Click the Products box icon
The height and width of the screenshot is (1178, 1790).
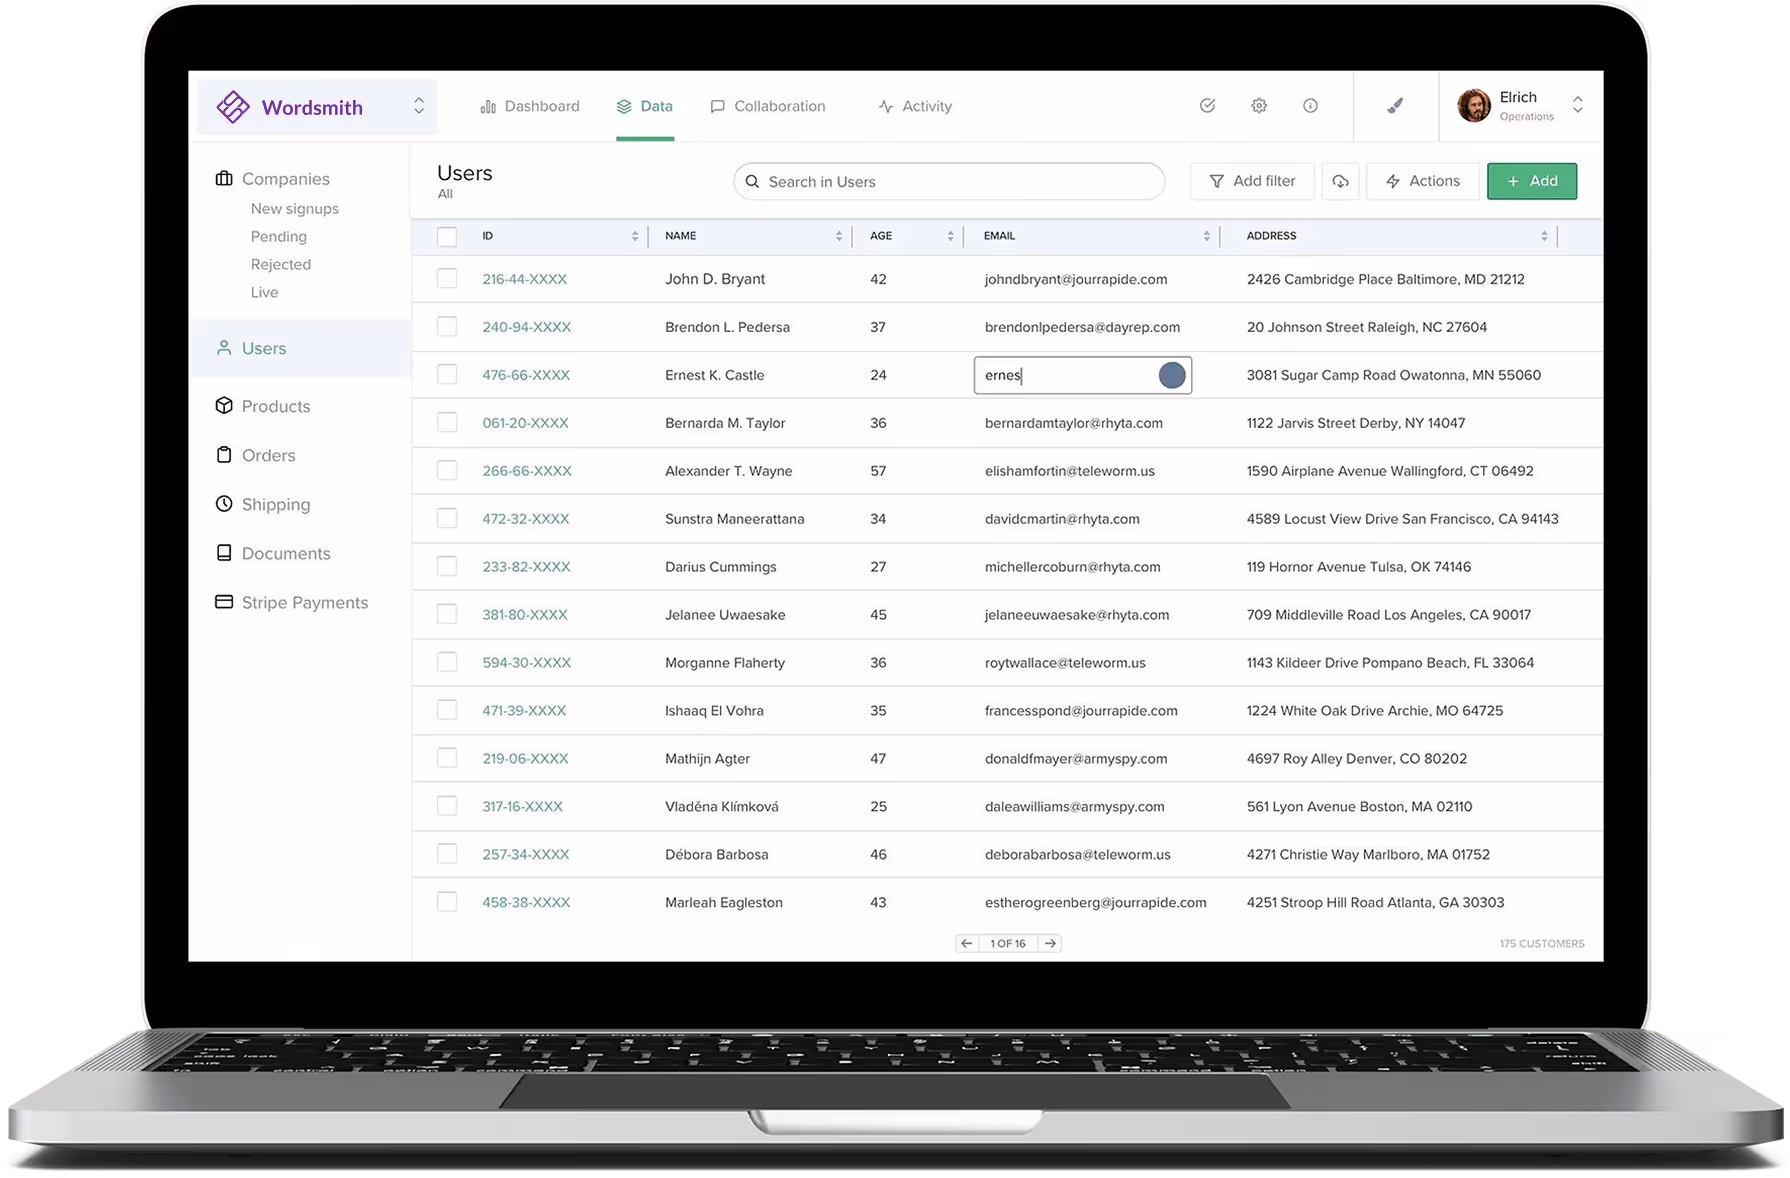(x=224, y=405)
